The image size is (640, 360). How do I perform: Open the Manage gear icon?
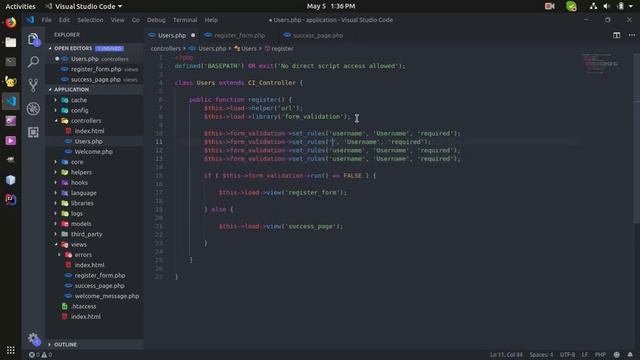pyautogui.click(x=33, y=338)
